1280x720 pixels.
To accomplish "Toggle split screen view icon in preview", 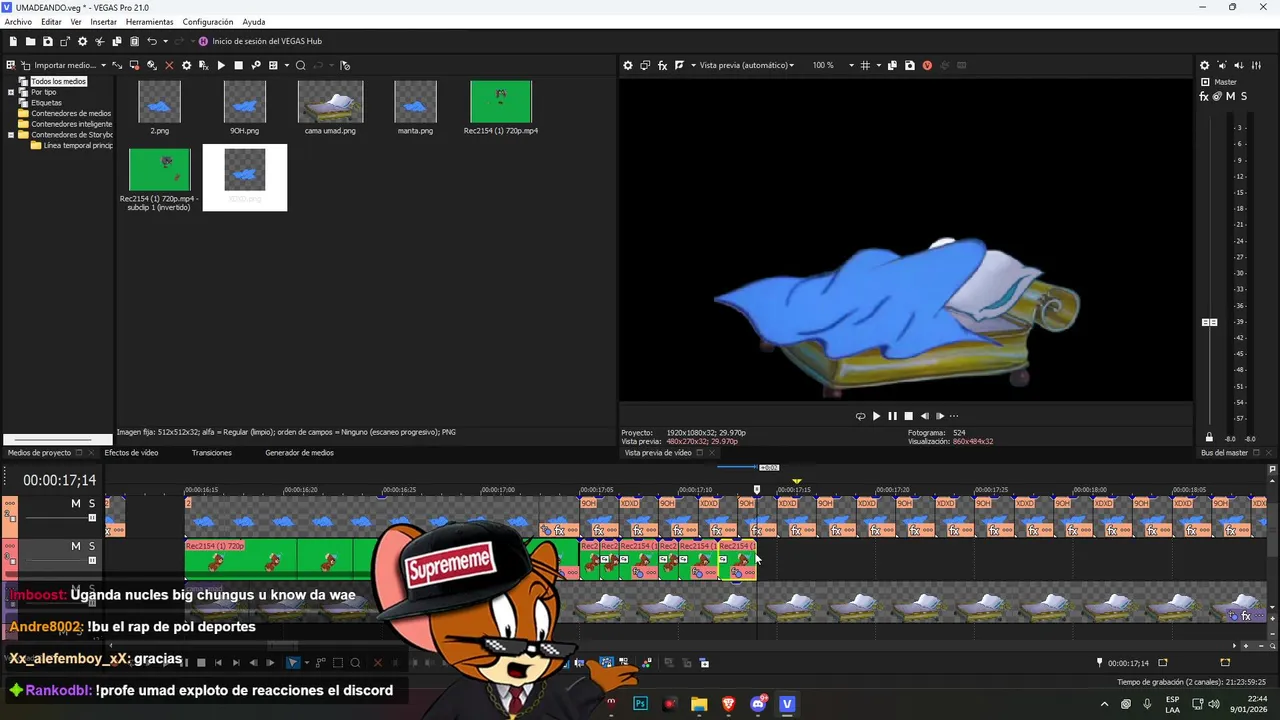I will pos(679,65).
